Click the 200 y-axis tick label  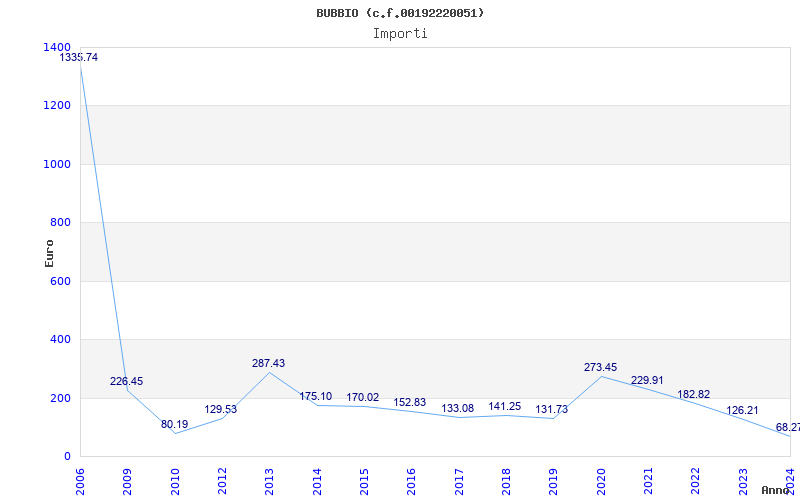pyautogui.click(x=60, y=398)
